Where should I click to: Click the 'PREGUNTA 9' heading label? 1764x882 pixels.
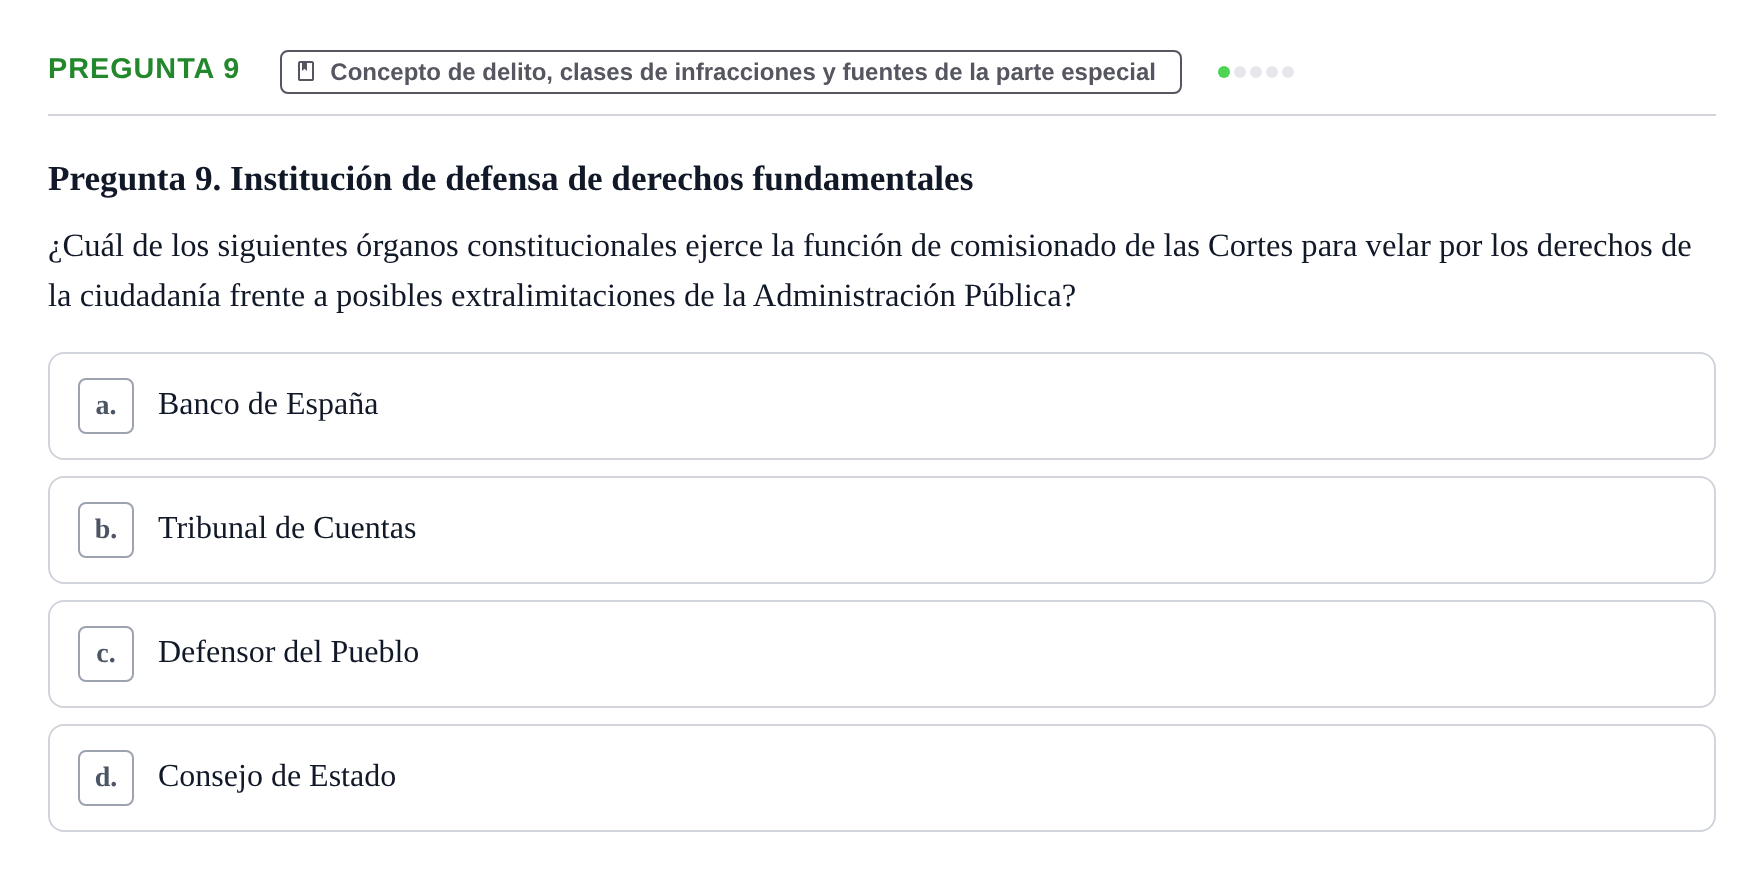(144, 69)
